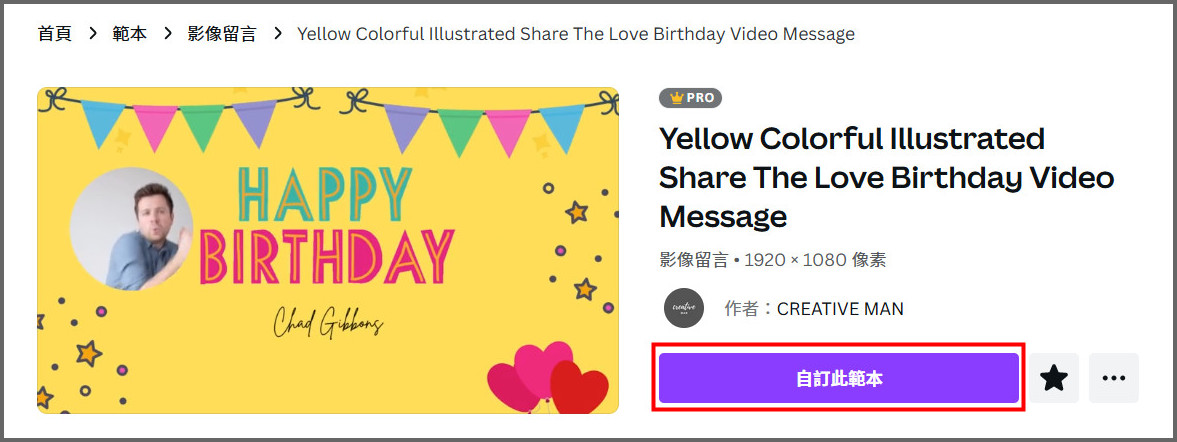Image resolution: width=1177 pixels, height=442 pixels.
Task: Click the chevron after 影像留言 breadcrumb
Action: (277, 34)
